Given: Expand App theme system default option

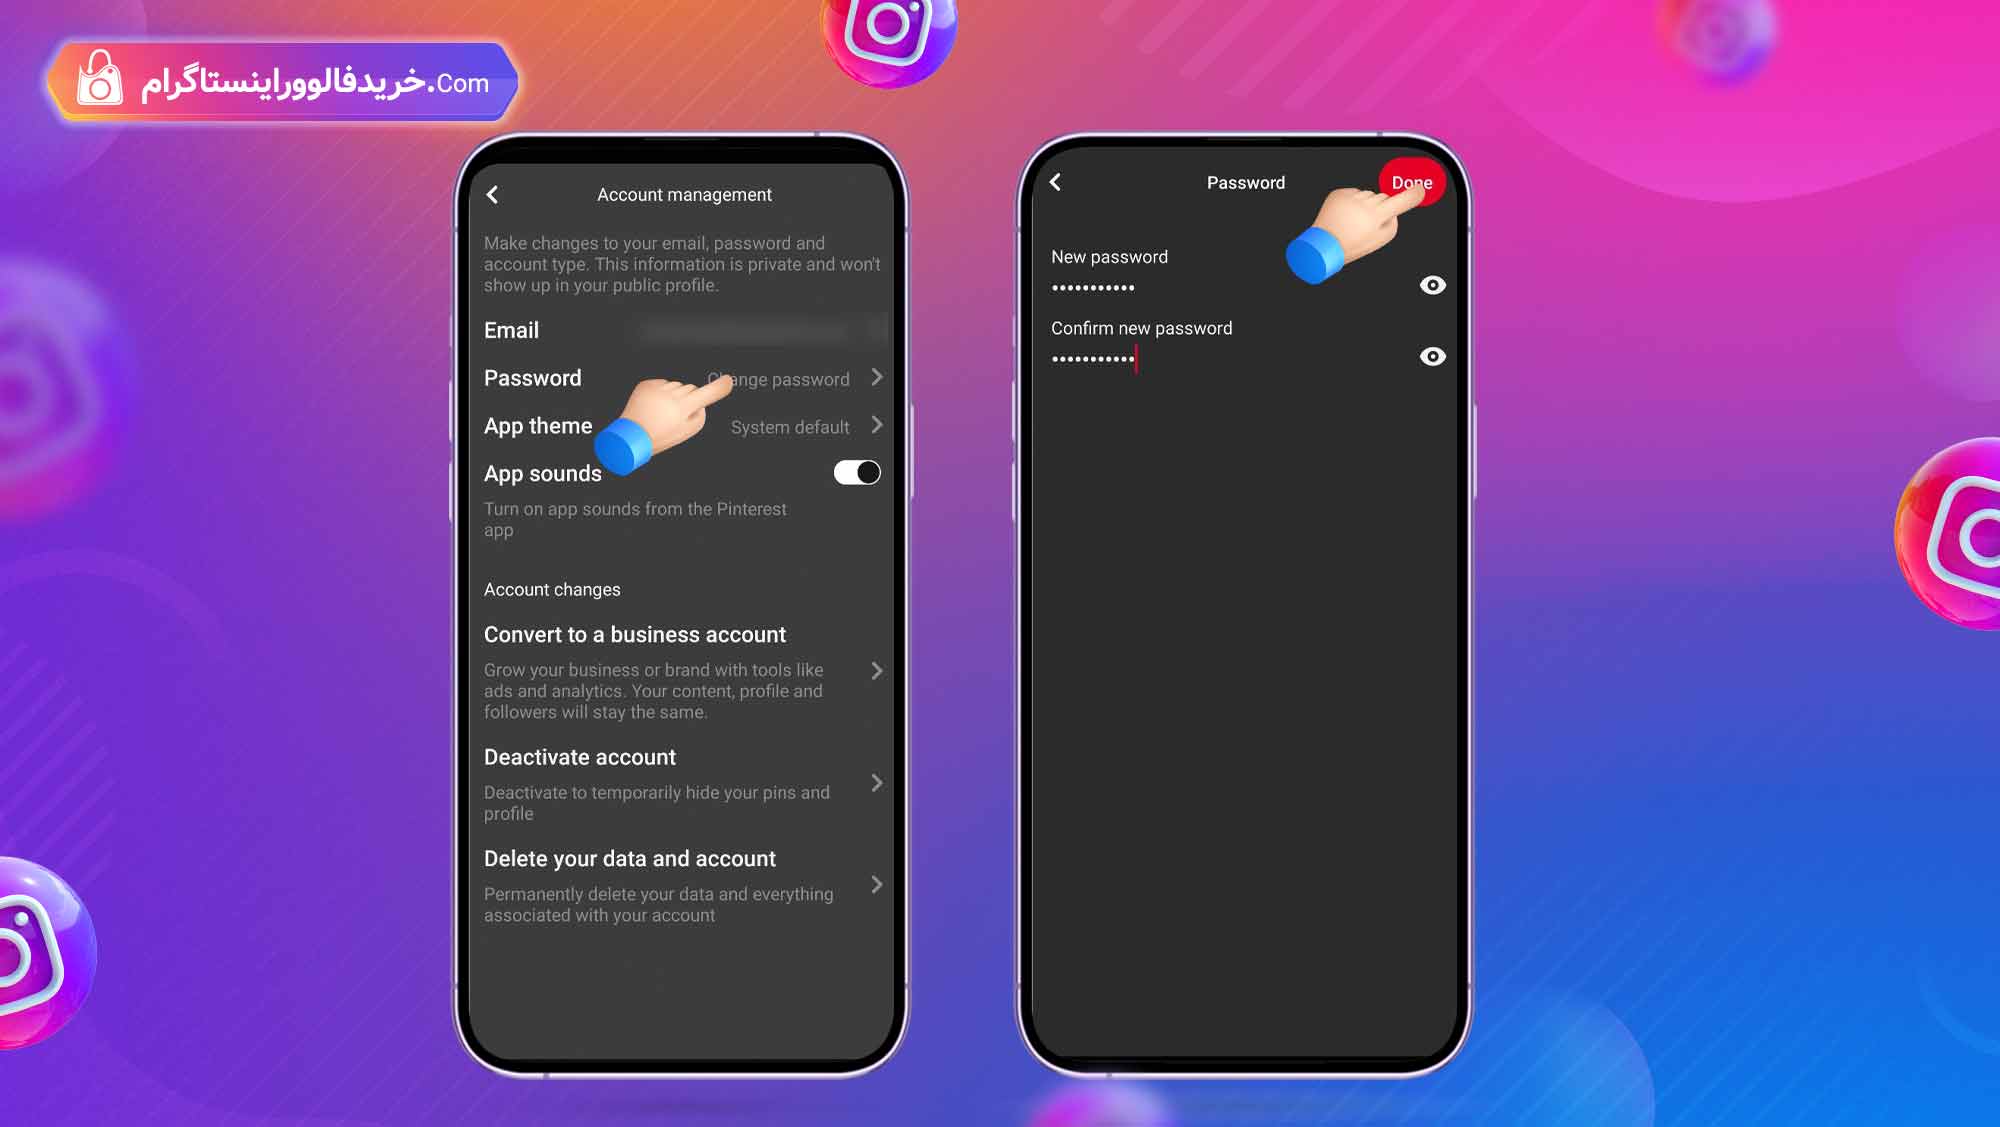Looking at the screenshot, I should point(875,425).
